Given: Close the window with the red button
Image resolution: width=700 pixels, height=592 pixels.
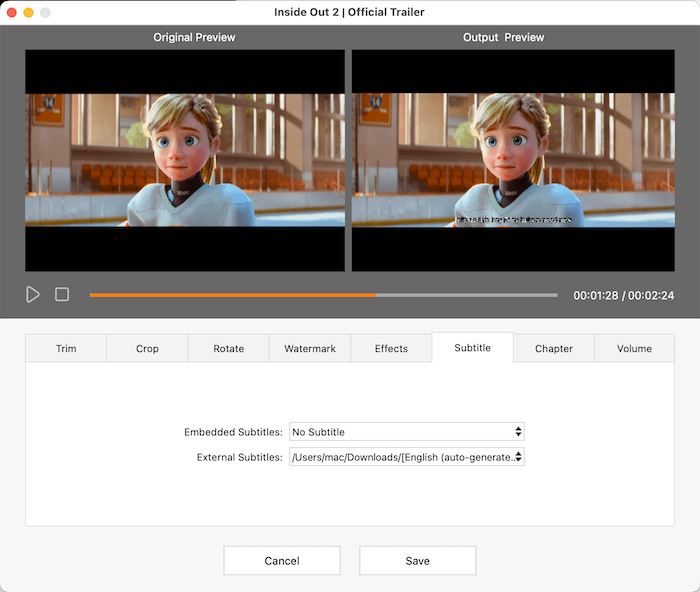Looking at the screenshot, I should (12, 12).
